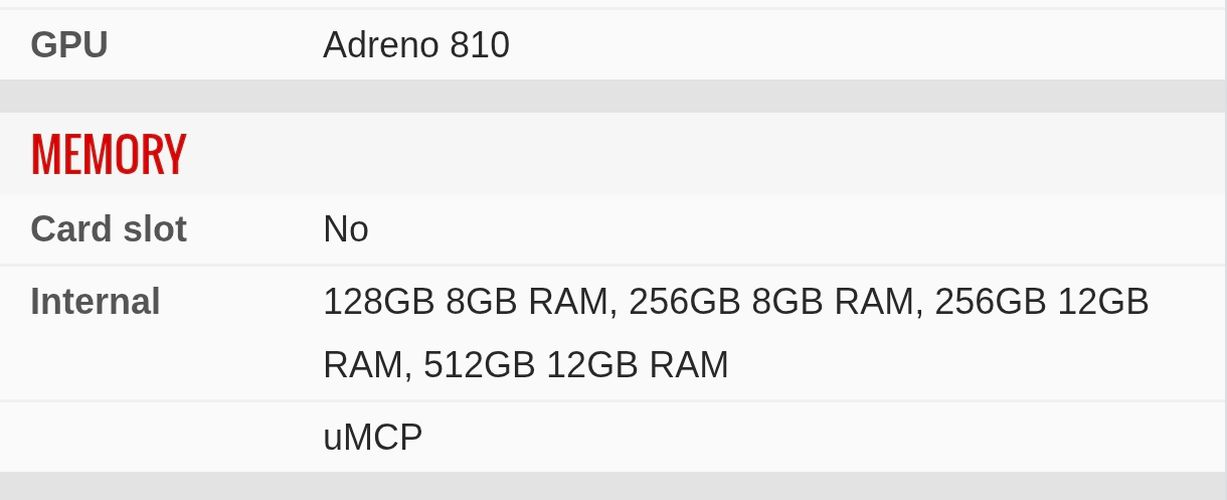Select the Adreno 810 value text
The image size is (1227, 500).
[416, 45]
